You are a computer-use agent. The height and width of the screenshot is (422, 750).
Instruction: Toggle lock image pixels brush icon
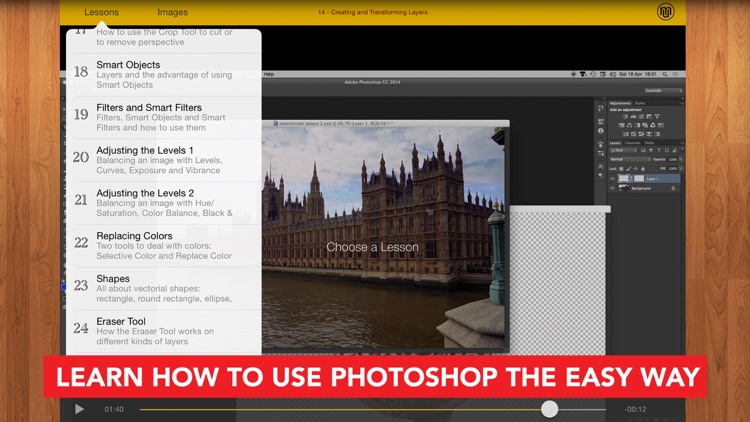629,169
